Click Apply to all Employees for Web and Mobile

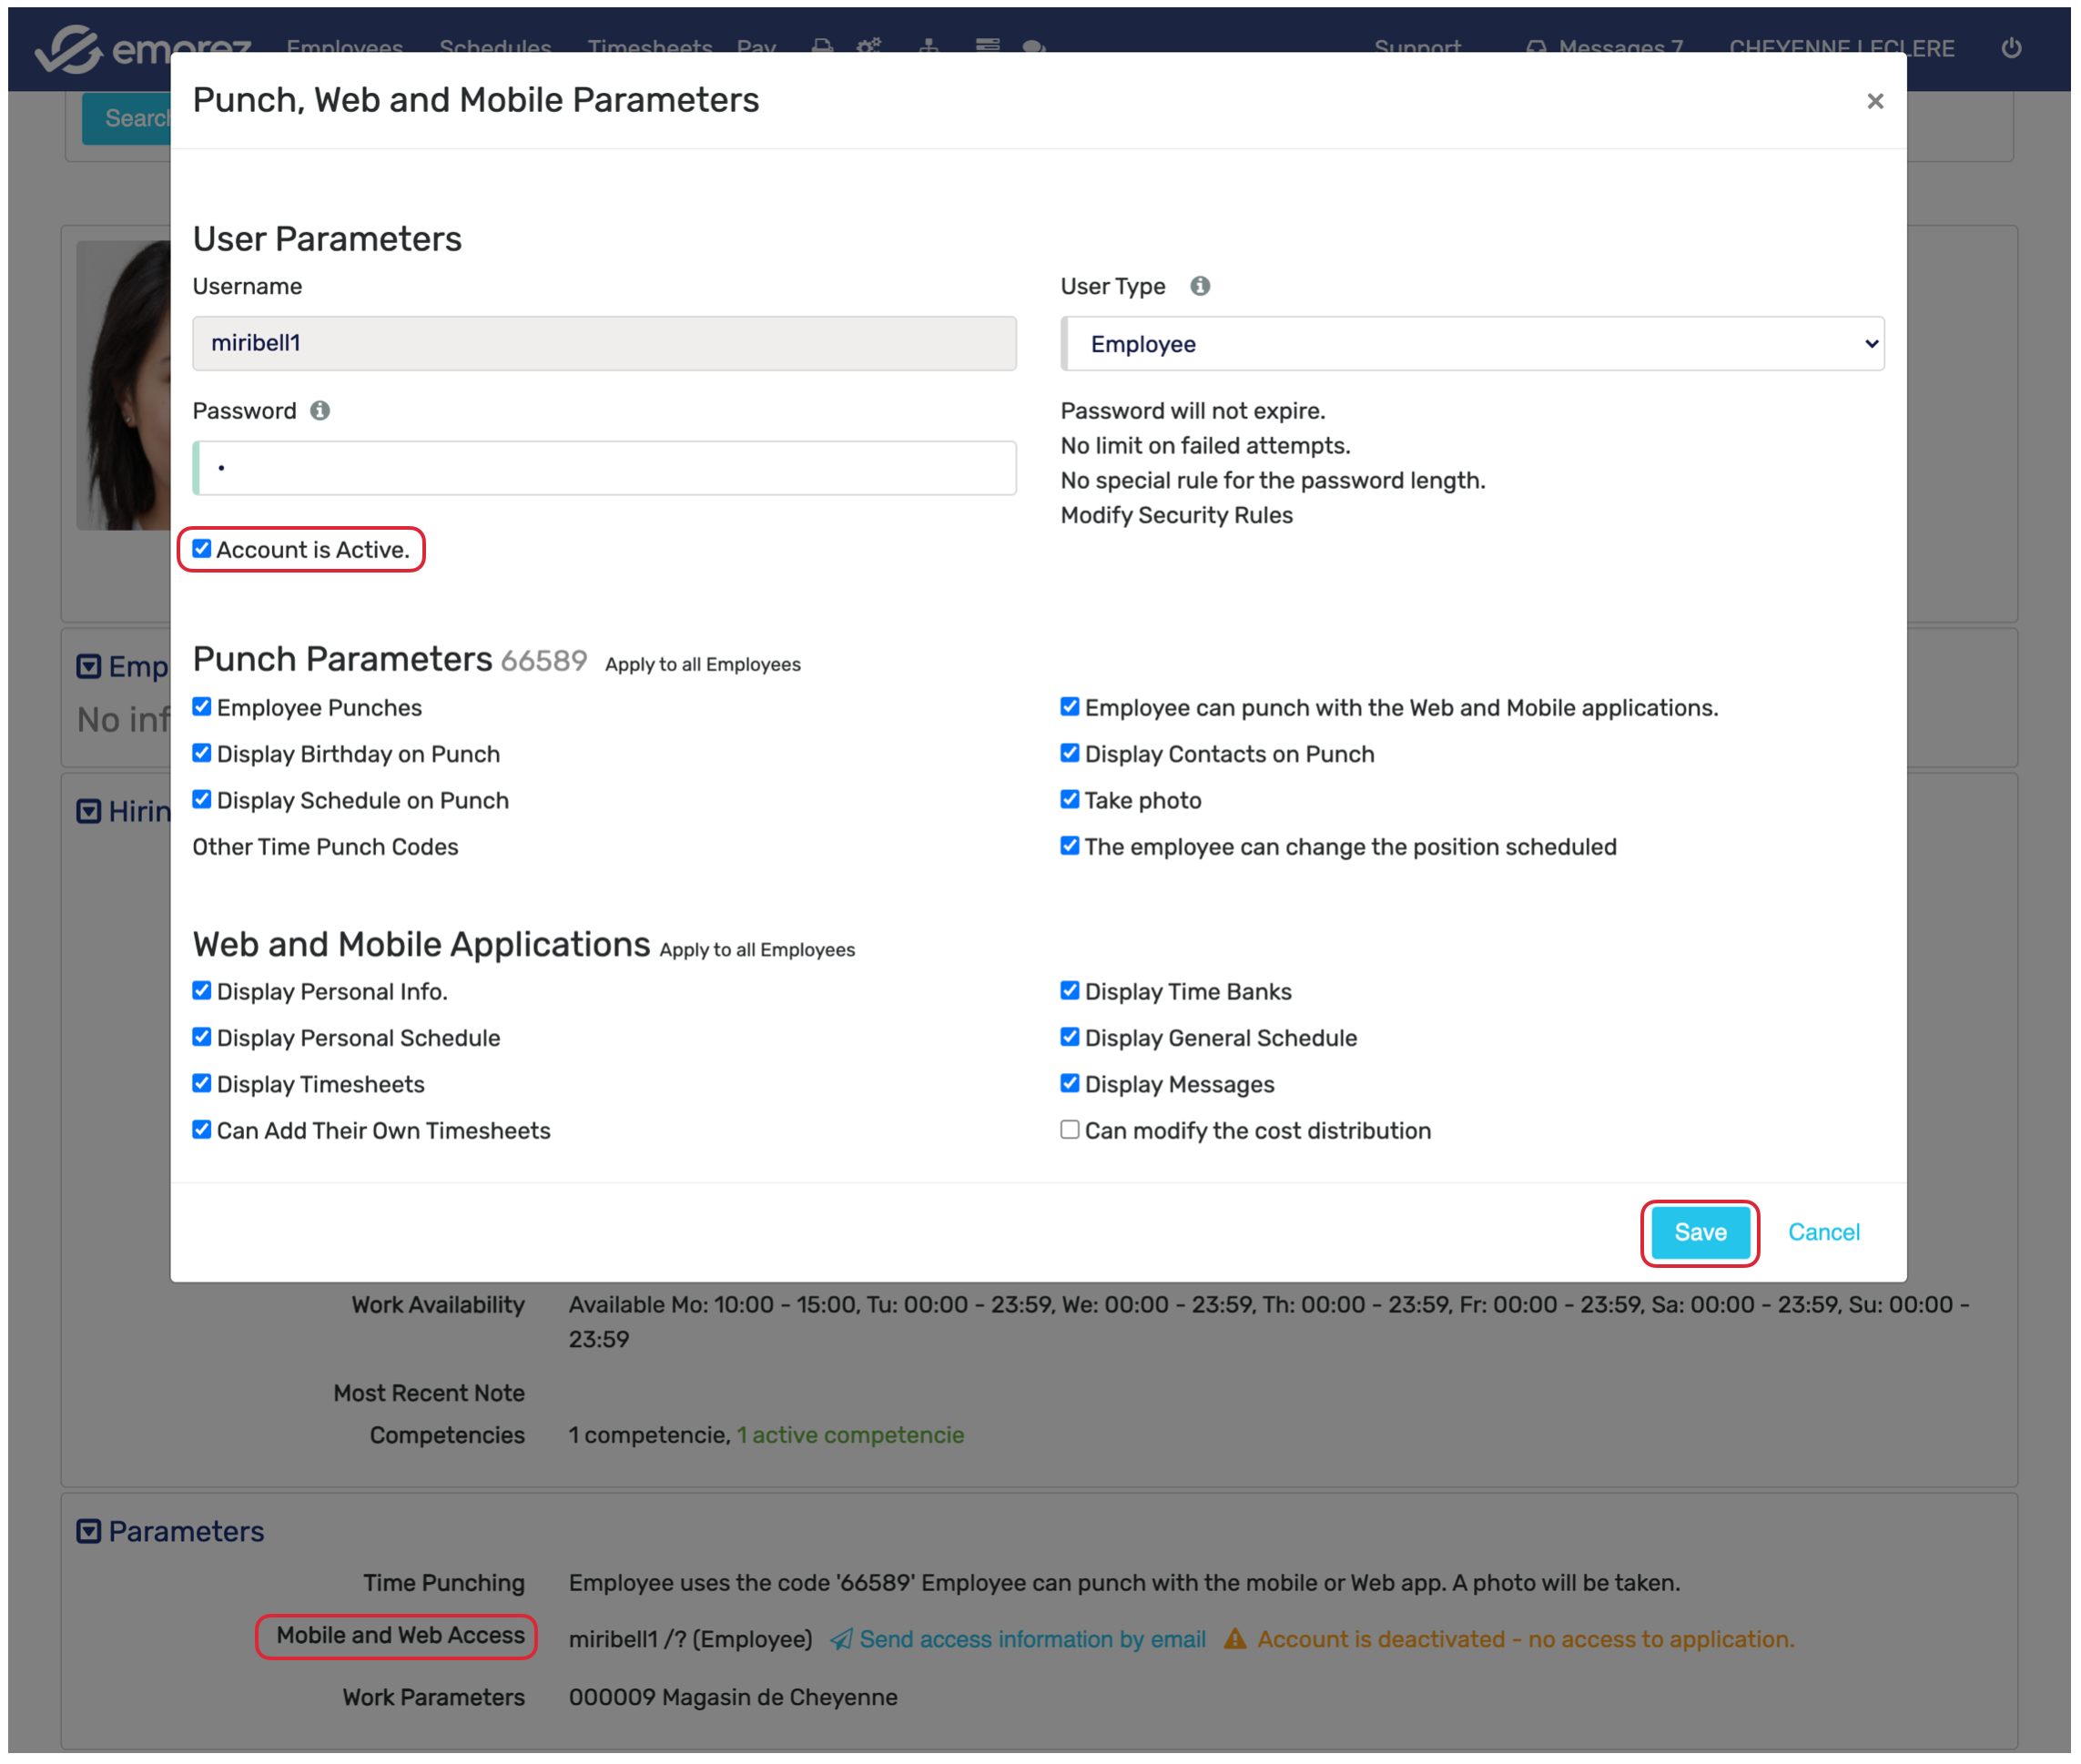click(757, 950)
